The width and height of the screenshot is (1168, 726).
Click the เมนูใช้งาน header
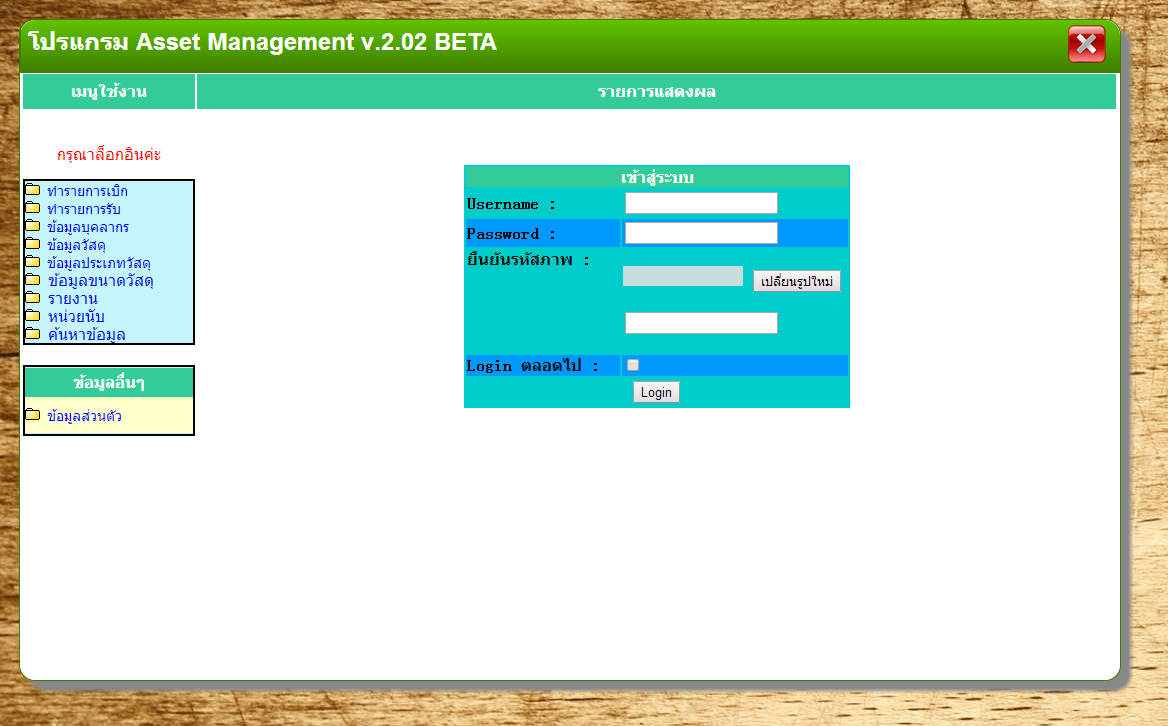109,92
